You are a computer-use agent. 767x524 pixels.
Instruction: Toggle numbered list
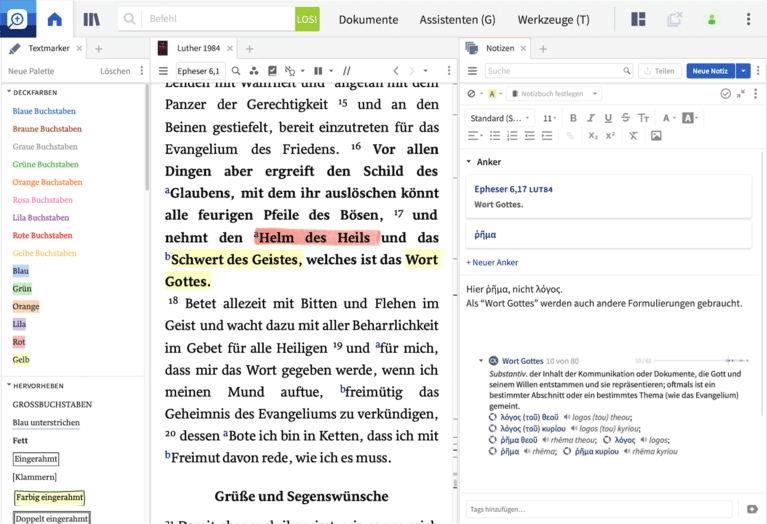(512, 136)
